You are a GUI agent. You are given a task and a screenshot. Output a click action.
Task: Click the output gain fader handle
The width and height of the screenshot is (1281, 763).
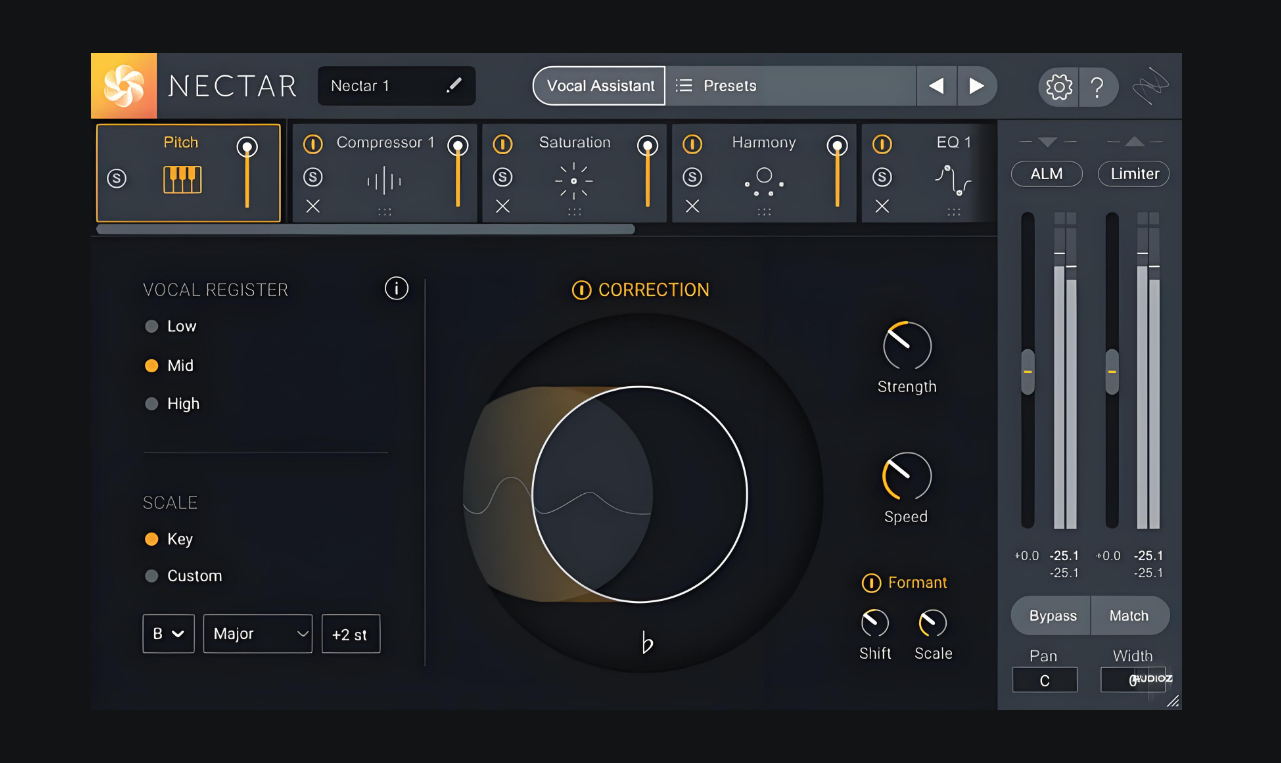(1112, 372)
